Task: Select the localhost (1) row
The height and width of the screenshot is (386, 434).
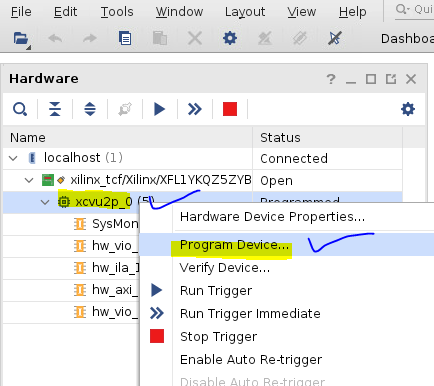Action: 202,158
